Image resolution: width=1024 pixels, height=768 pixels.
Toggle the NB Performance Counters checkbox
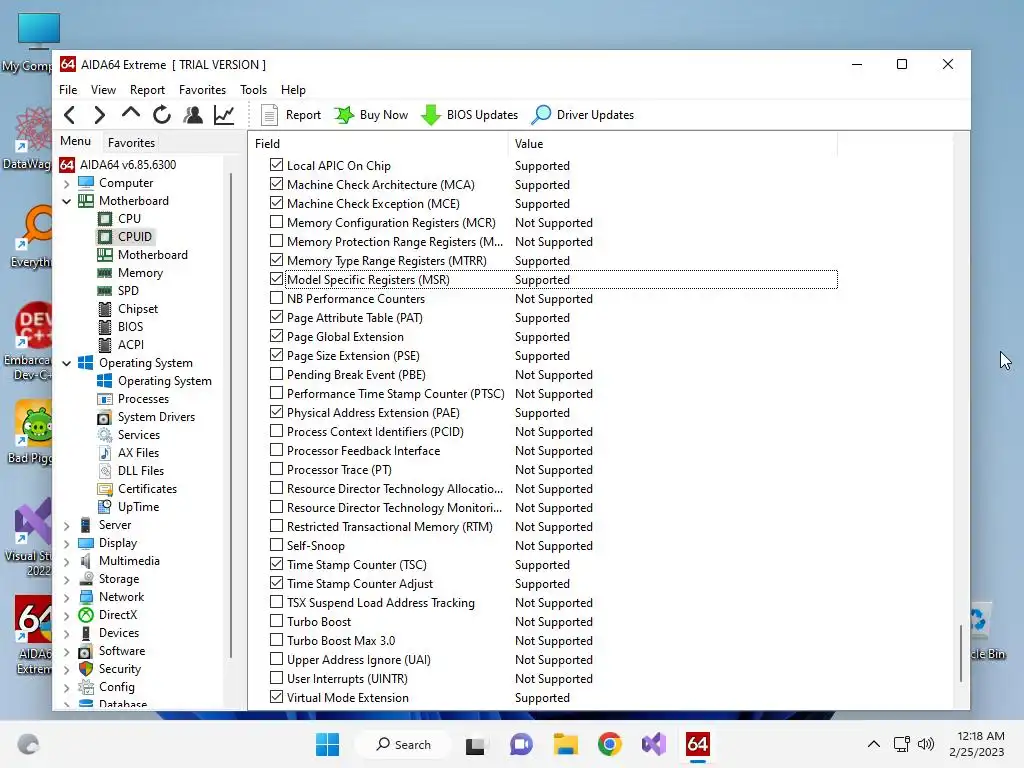point(276,298)
